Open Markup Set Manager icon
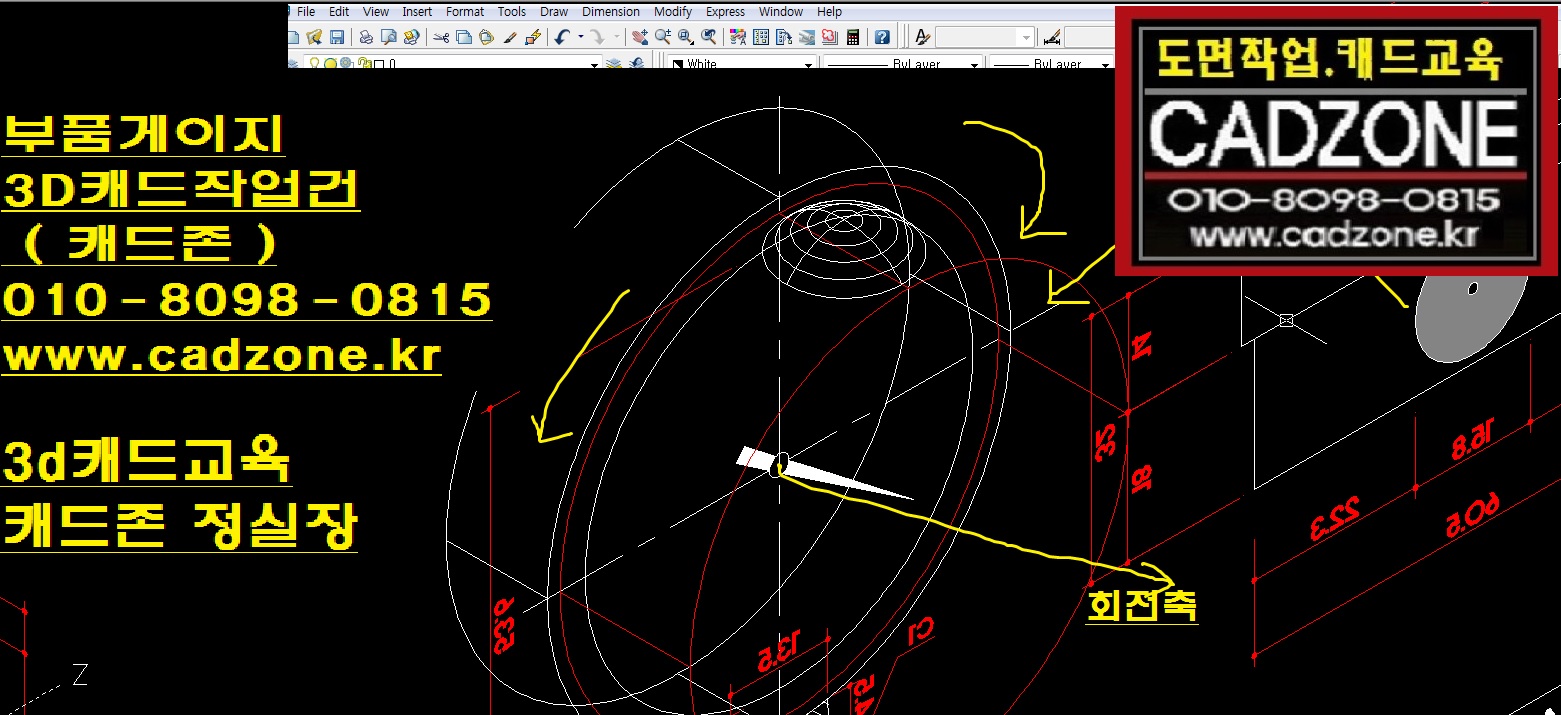Viewport: 1561px width, 715px height. click(x=830, y=37)
